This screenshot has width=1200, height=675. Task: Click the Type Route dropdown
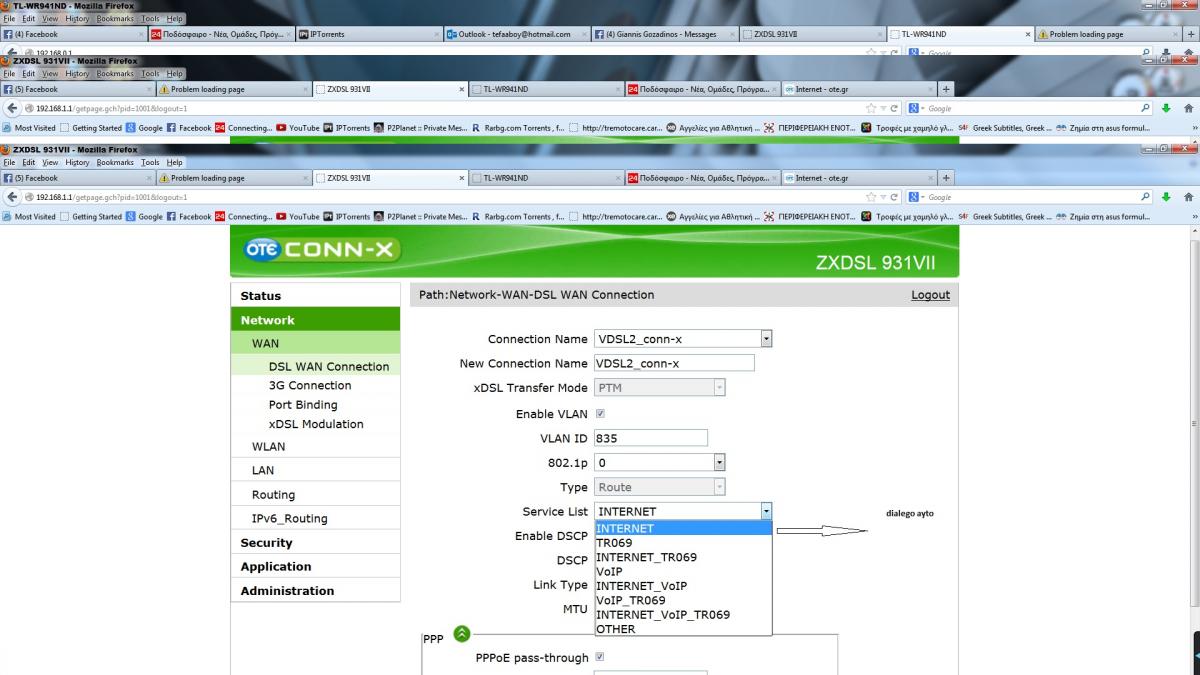659,487
